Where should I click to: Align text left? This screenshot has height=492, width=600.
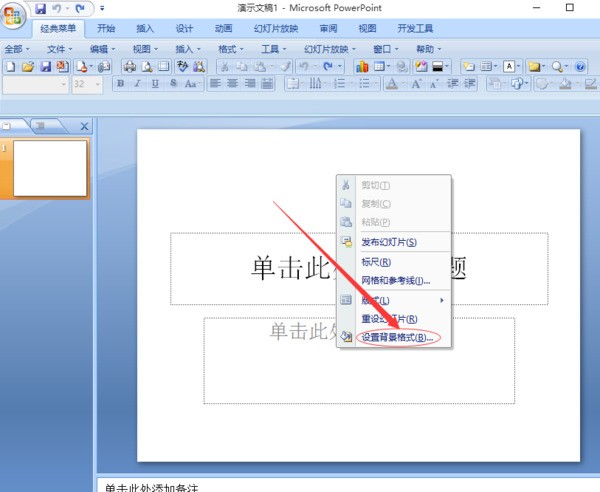(215, 83)
